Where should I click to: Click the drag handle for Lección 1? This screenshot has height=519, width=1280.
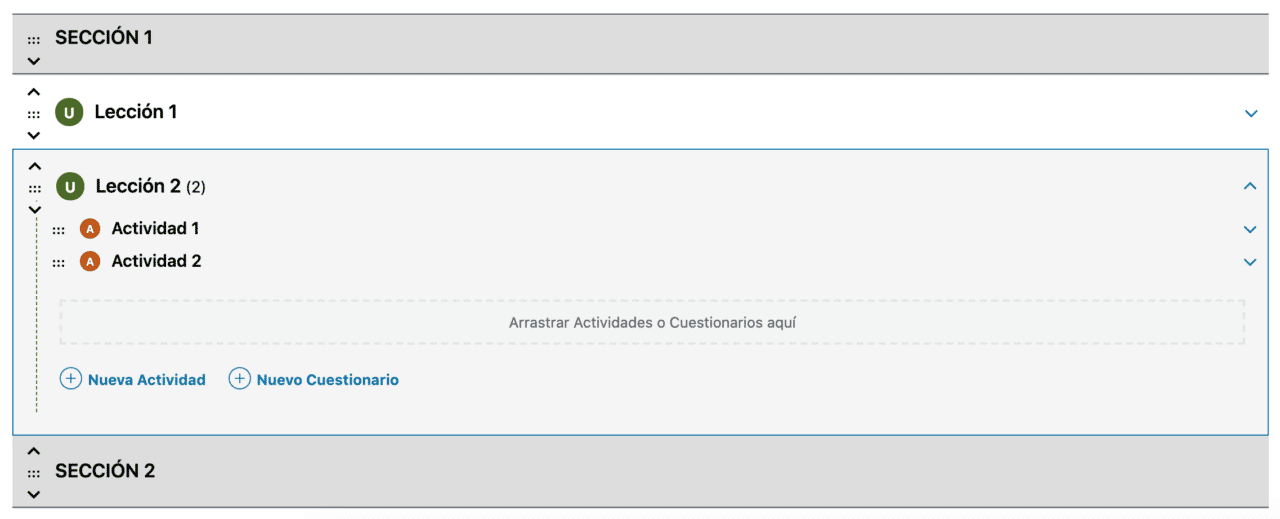(x=34, y=114)
